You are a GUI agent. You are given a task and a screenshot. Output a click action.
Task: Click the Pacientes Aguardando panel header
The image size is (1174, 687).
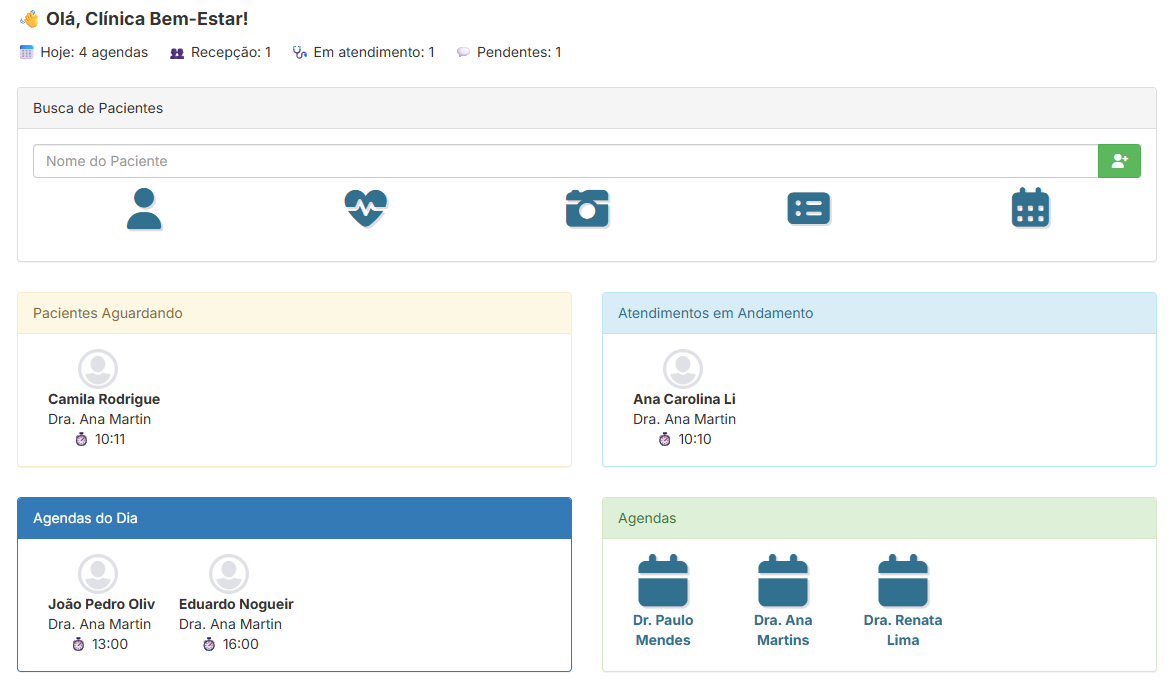294,313
